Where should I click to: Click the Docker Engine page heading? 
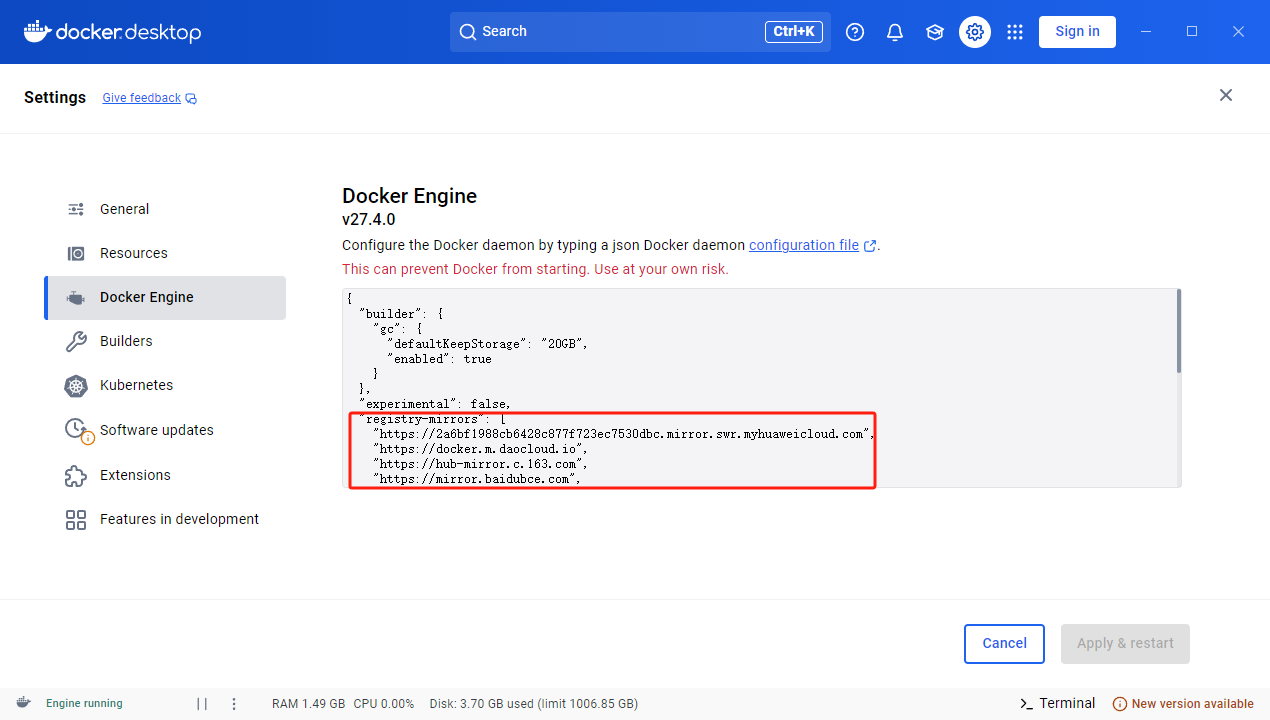(410, 196)
